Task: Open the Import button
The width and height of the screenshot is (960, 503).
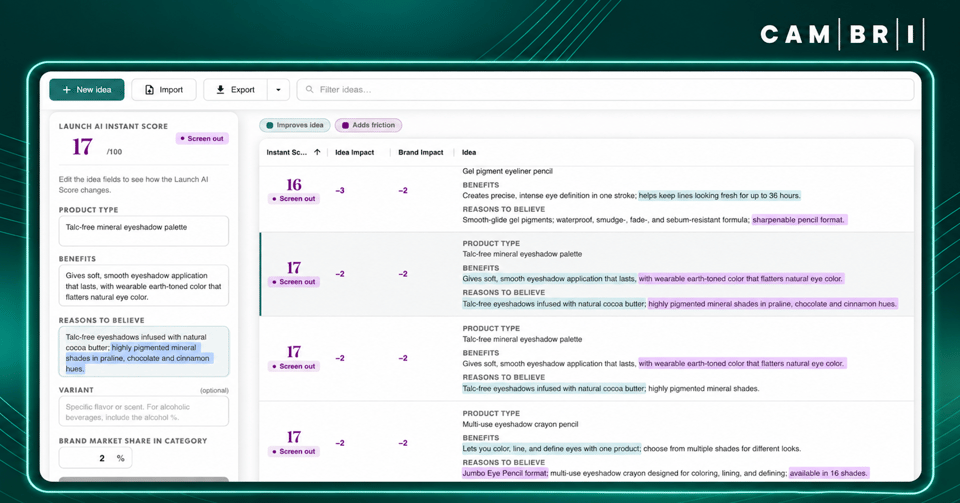Action: (x=163, y=89)
